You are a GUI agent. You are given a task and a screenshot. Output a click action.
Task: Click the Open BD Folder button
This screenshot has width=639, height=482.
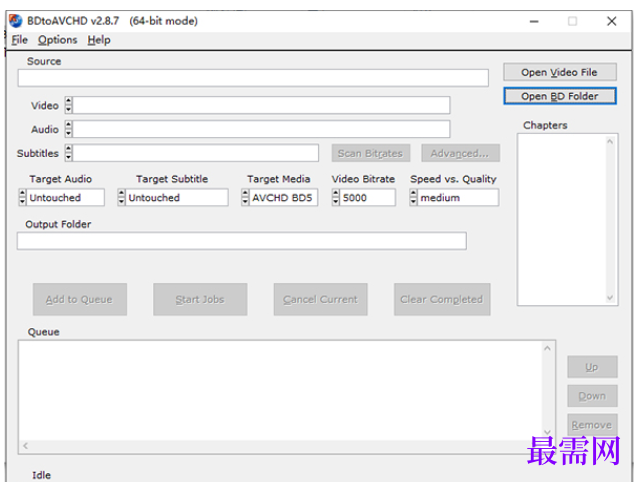[560, 96]
